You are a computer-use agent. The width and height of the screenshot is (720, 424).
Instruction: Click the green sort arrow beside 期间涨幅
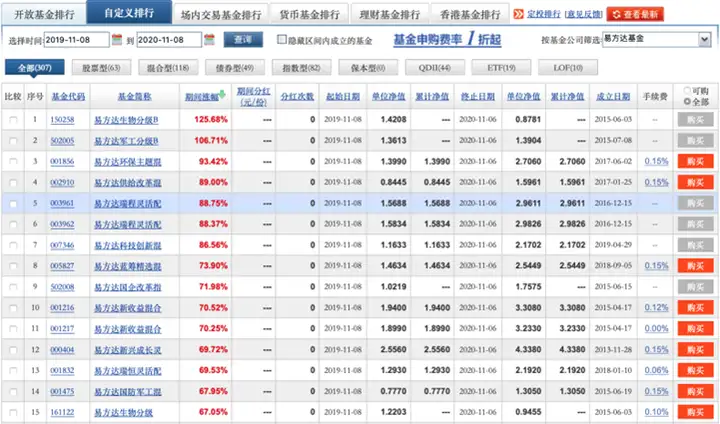222,95
